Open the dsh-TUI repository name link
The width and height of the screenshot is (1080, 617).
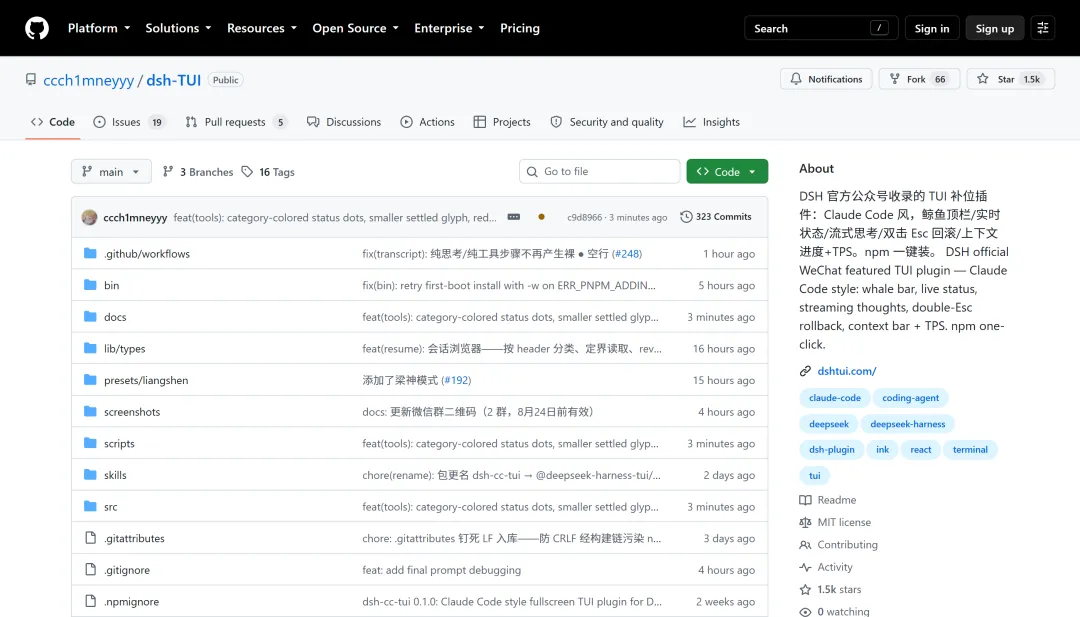(174, 80)
